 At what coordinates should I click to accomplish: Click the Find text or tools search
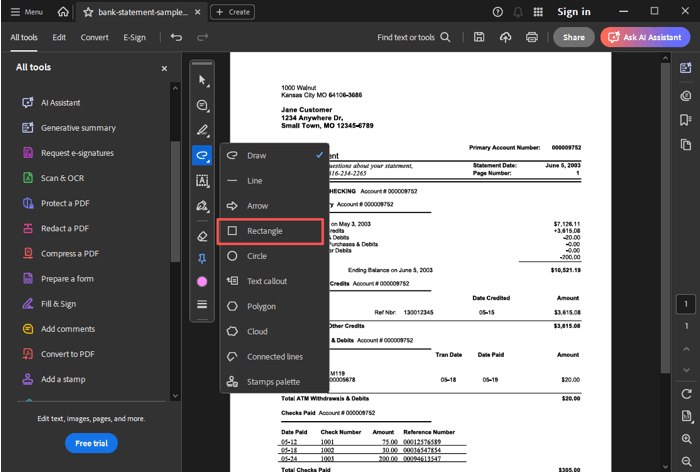click(413, 37)
